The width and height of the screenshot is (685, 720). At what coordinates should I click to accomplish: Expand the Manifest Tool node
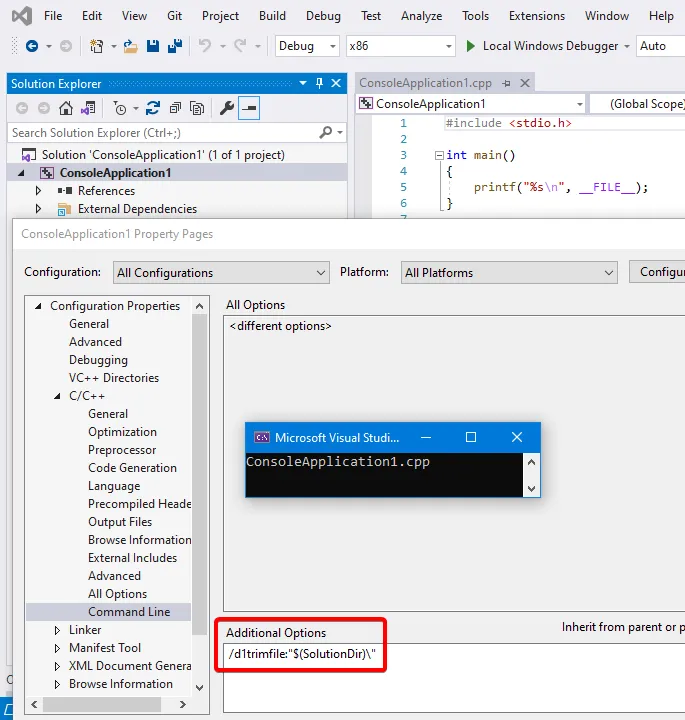click(57, 648)
